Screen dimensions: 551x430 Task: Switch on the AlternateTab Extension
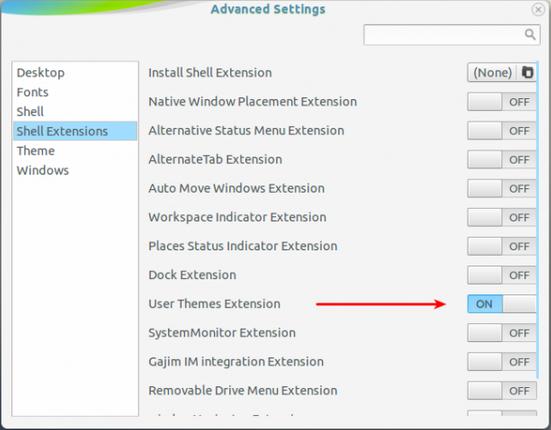point(501,159)
